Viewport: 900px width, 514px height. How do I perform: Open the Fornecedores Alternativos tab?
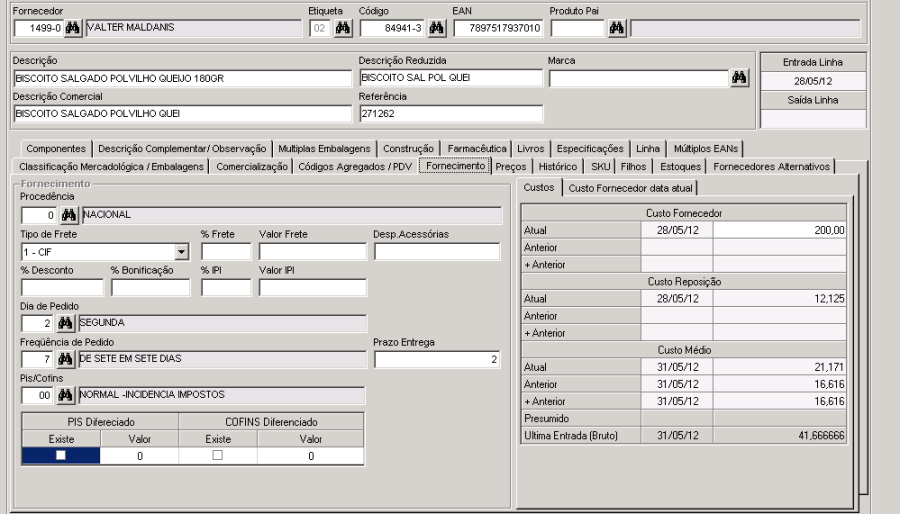(x=771, y=166)
